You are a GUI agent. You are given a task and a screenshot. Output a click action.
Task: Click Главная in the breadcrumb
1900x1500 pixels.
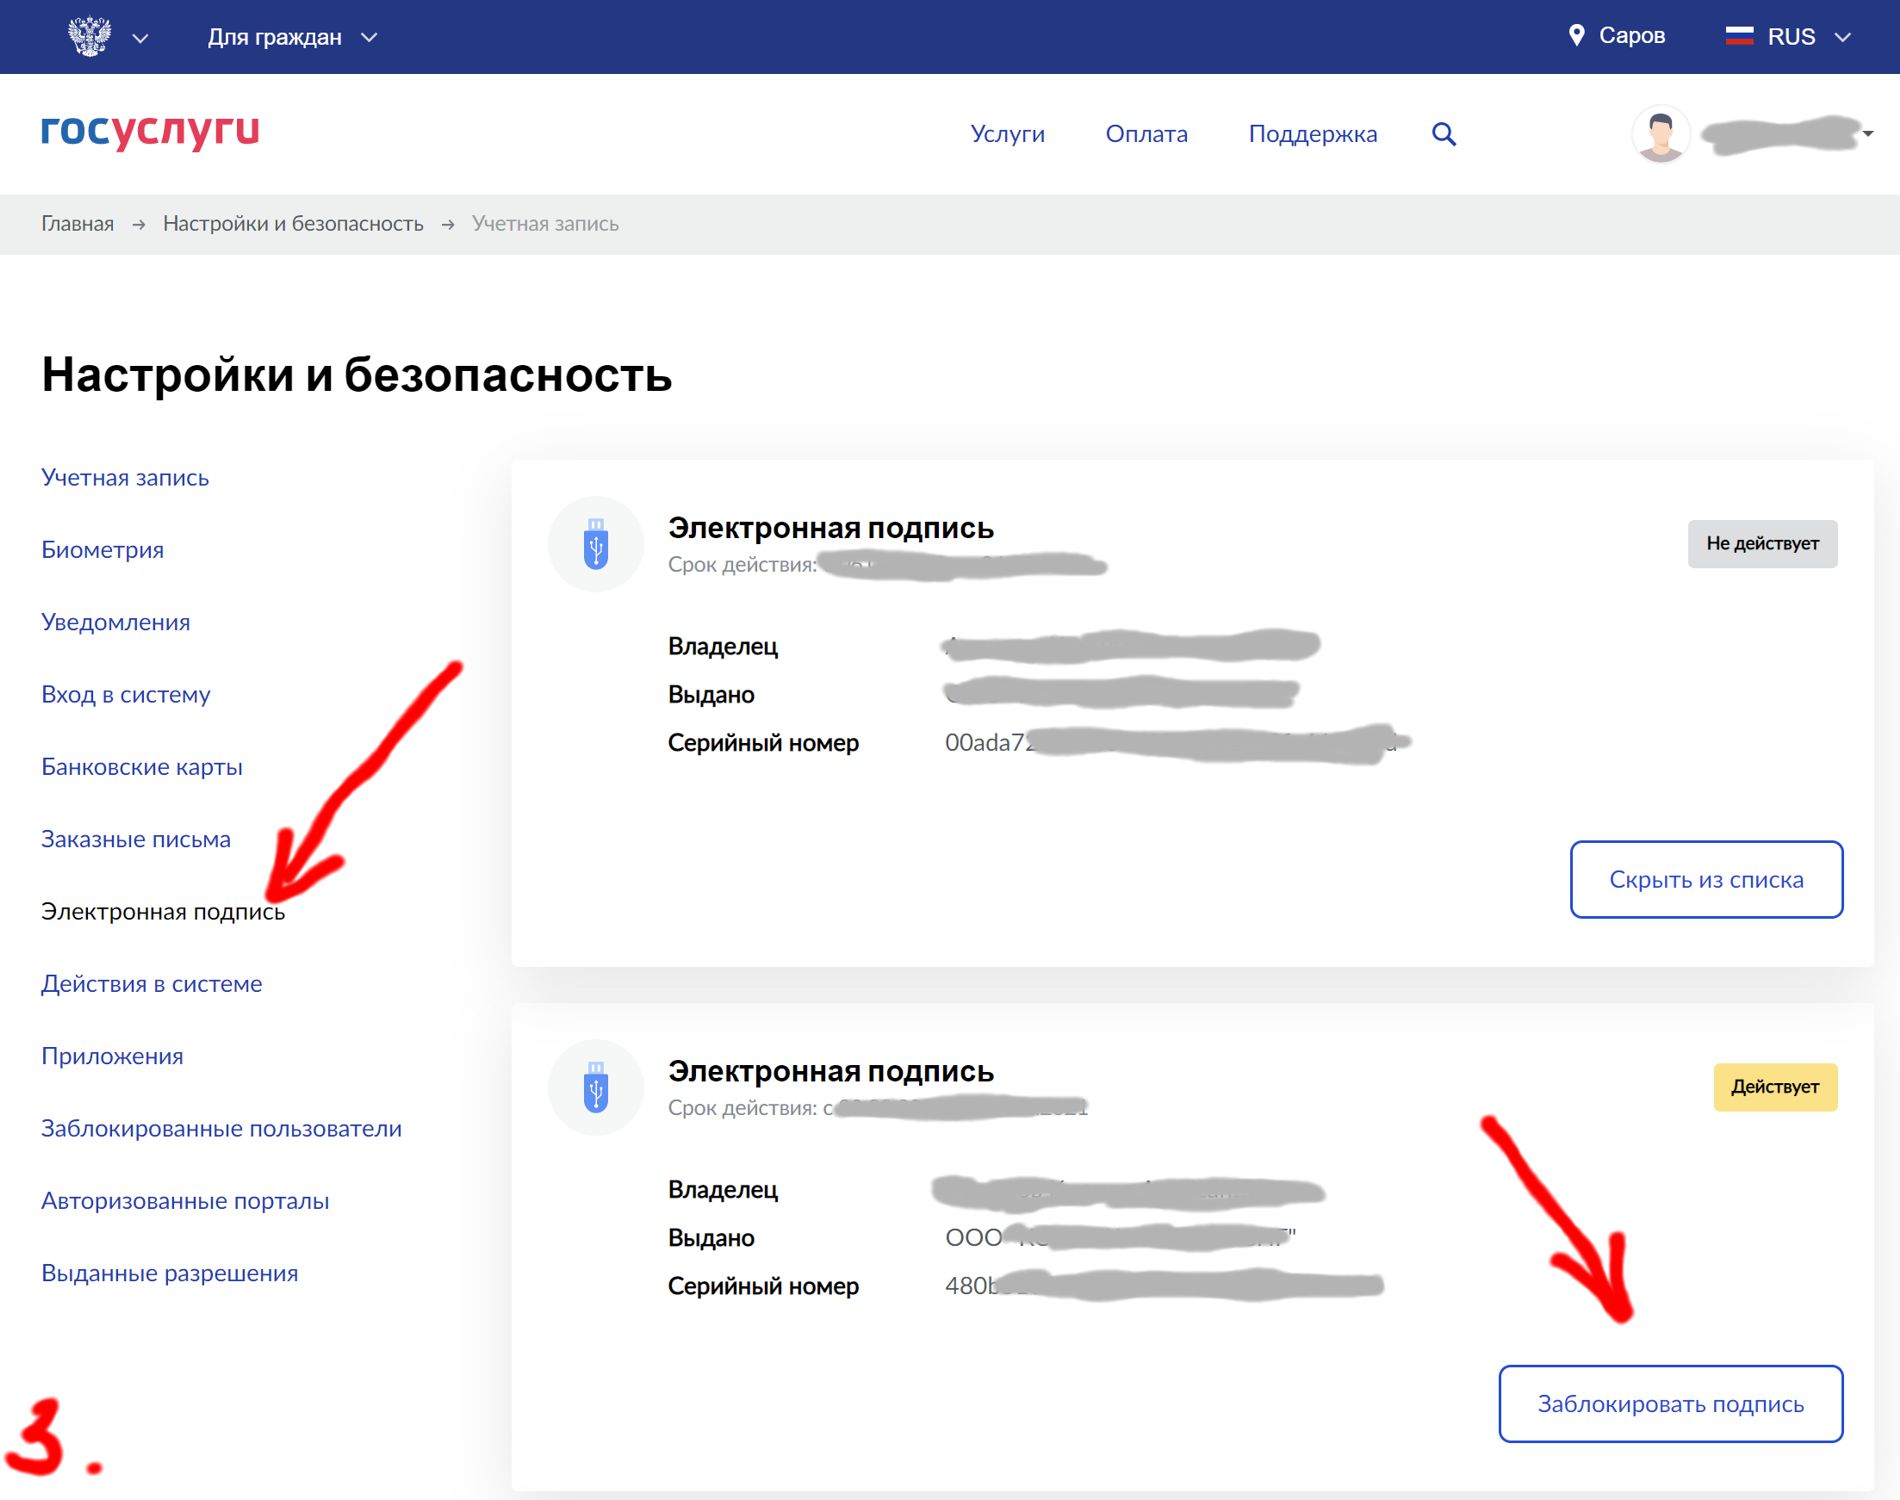point(77,224)
